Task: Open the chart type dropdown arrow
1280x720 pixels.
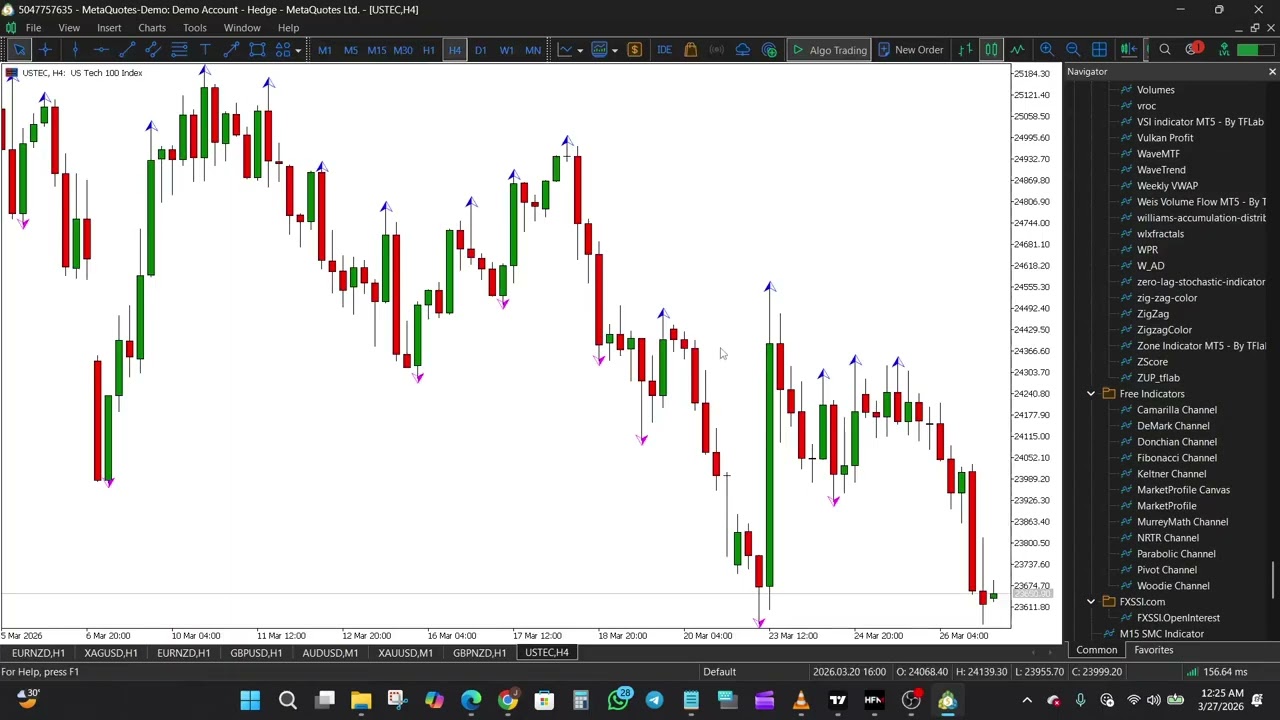Action: 579,50
